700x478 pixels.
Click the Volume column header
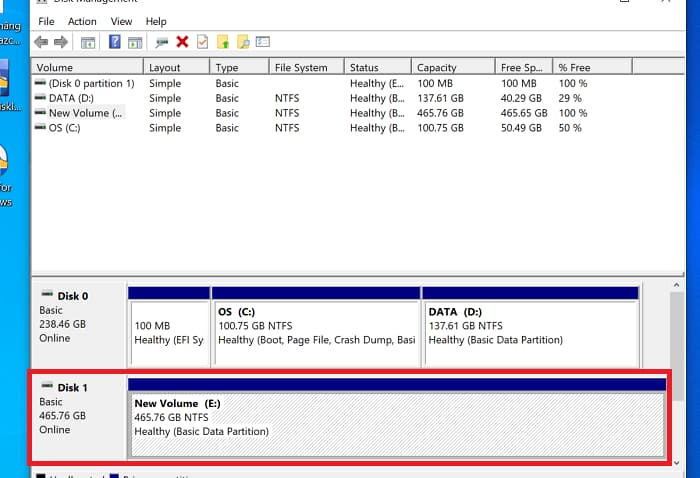(87, 68)
